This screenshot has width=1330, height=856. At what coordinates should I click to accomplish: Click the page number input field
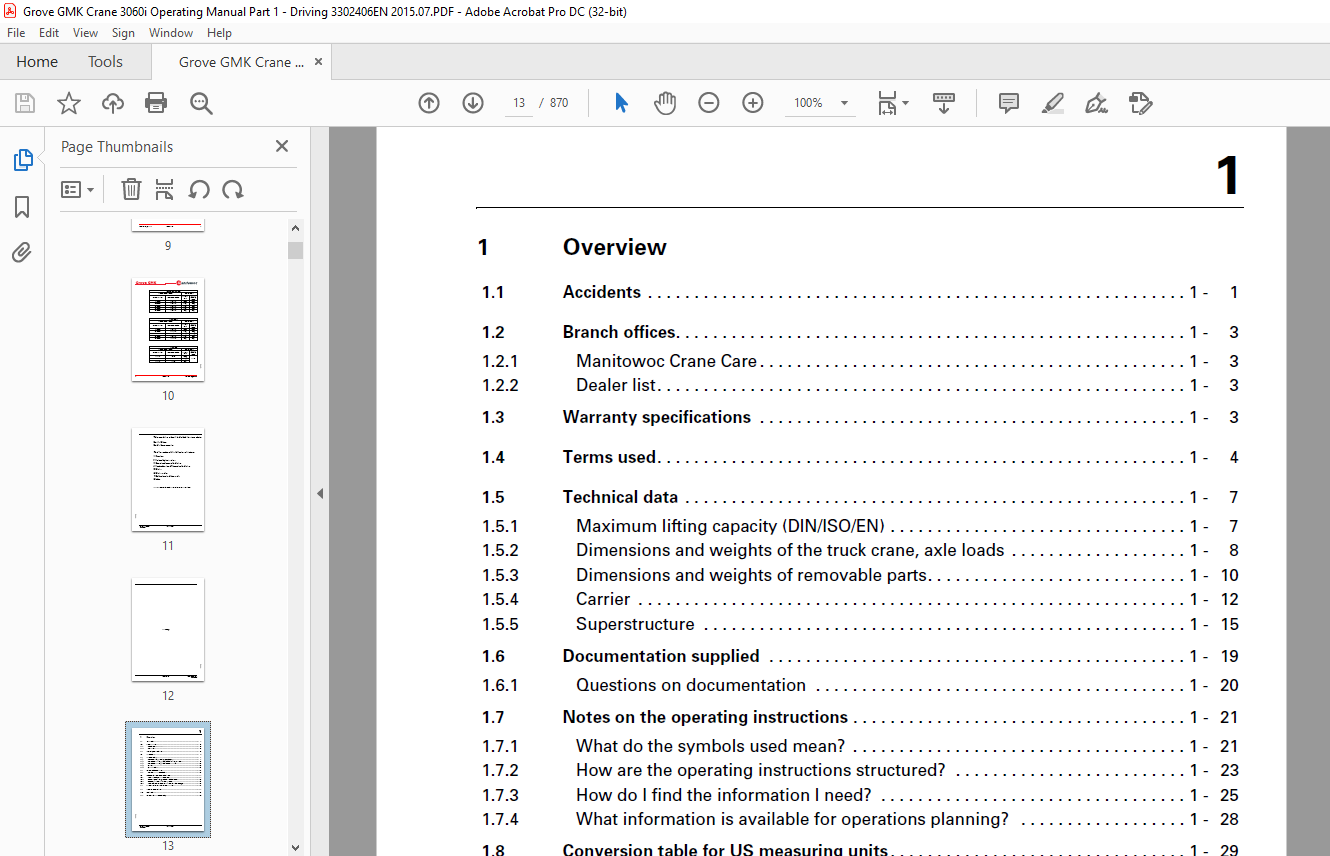click(519, 103)
